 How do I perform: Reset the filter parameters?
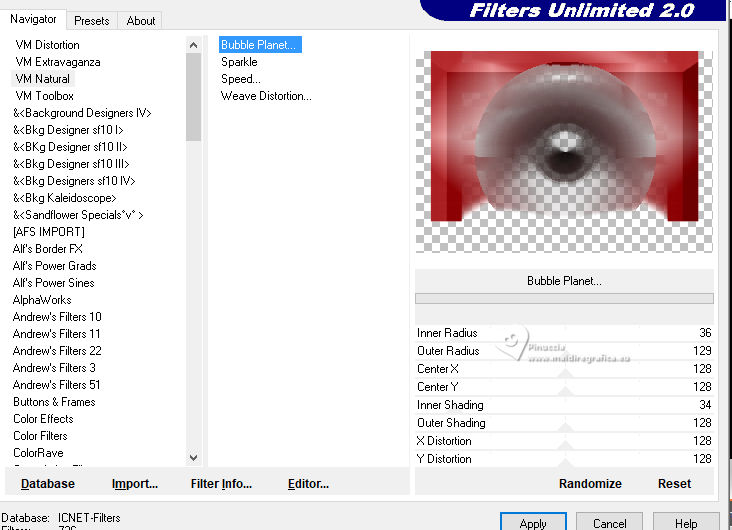tap(674, 484)
